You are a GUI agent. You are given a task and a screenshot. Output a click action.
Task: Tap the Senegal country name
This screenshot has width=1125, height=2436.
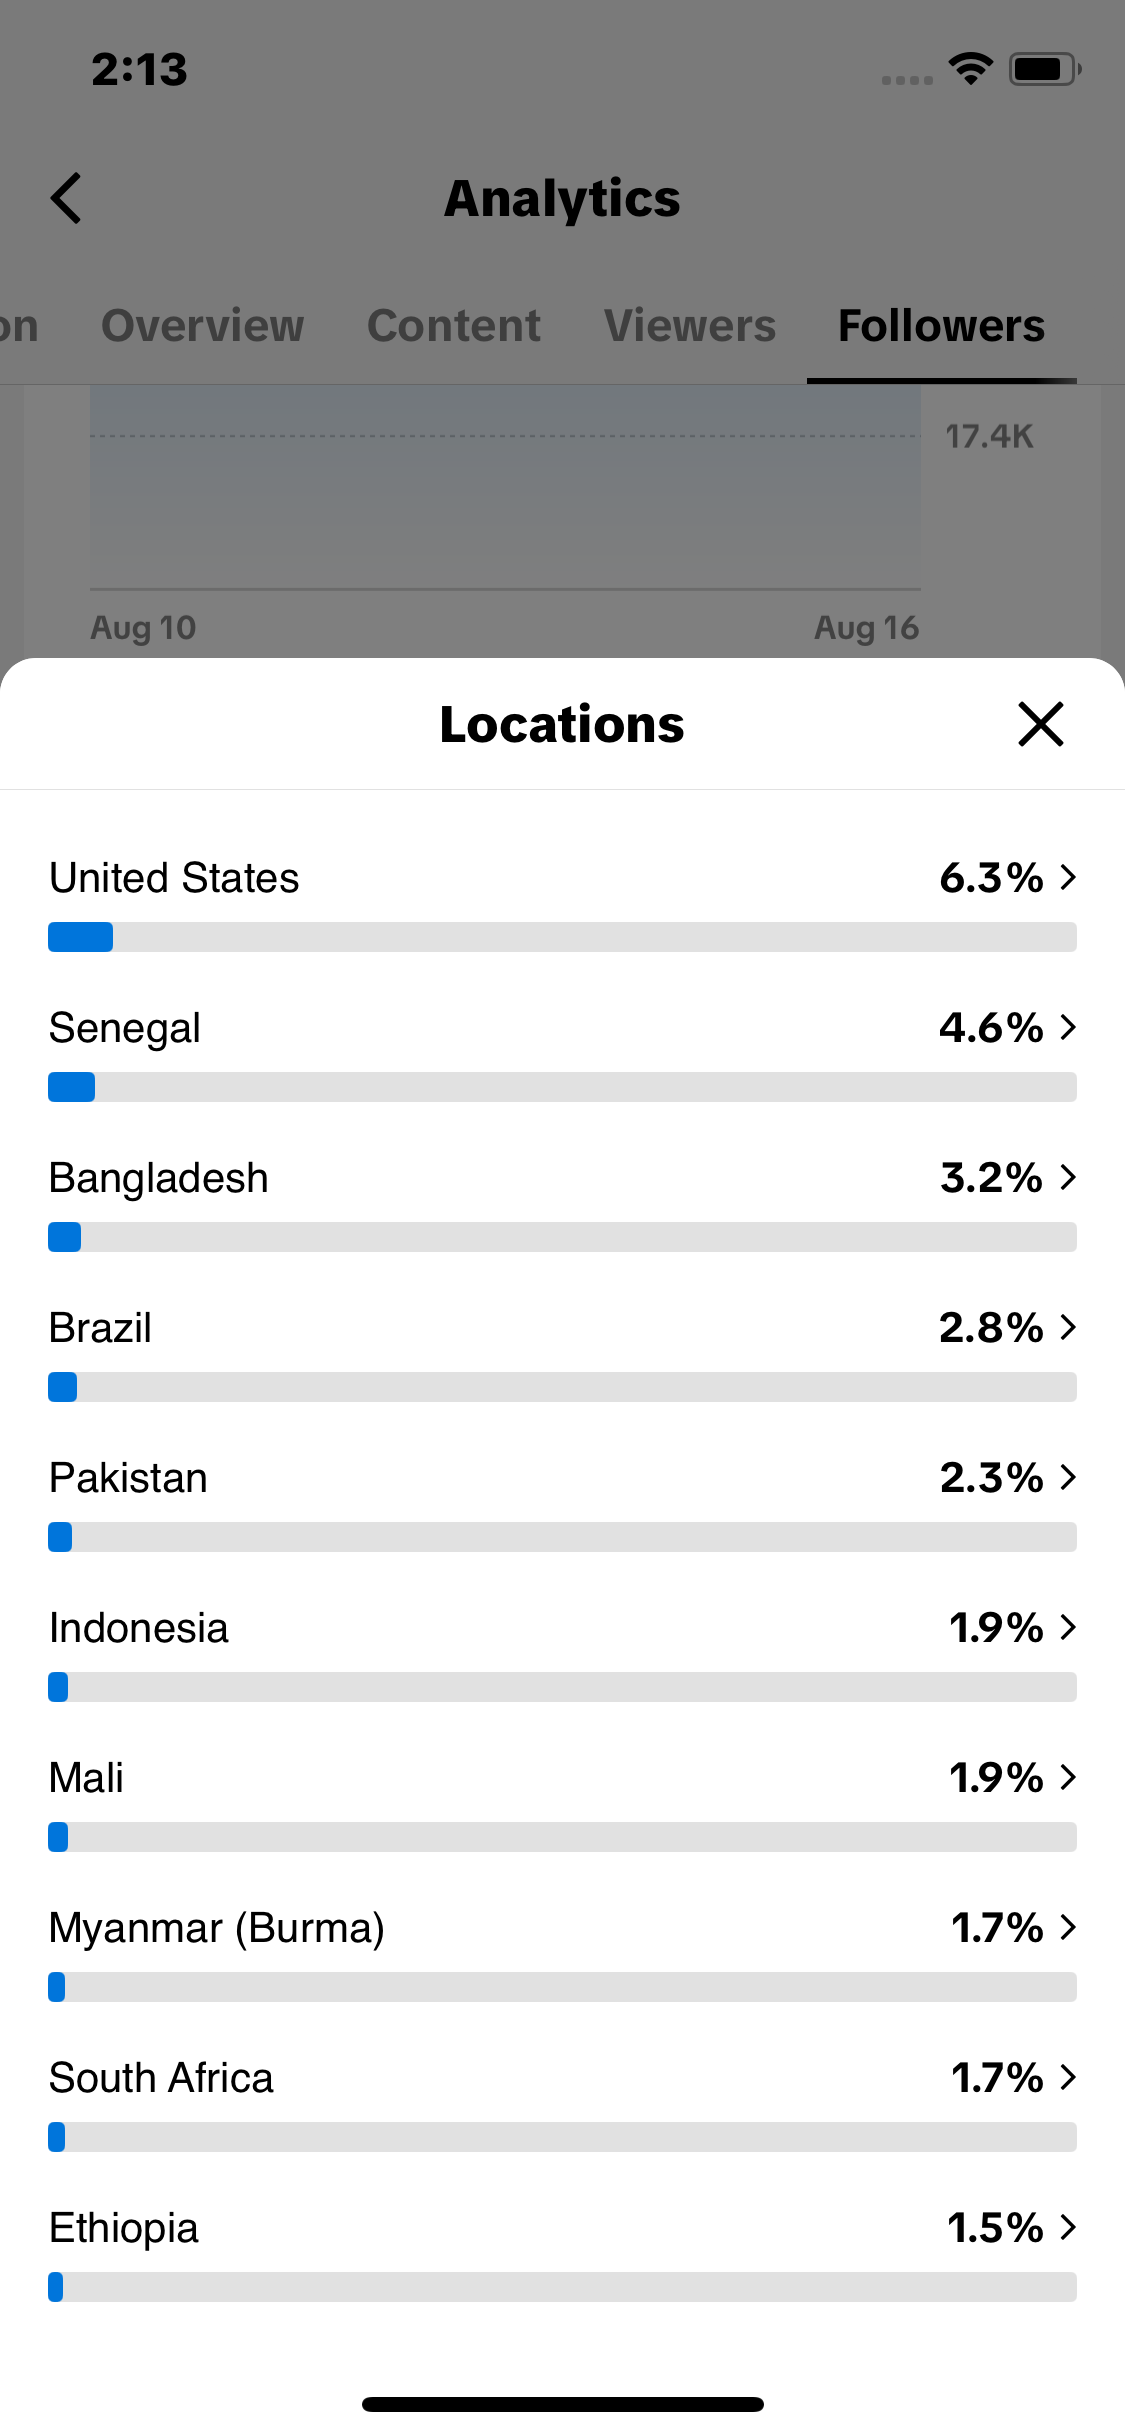125,1028
